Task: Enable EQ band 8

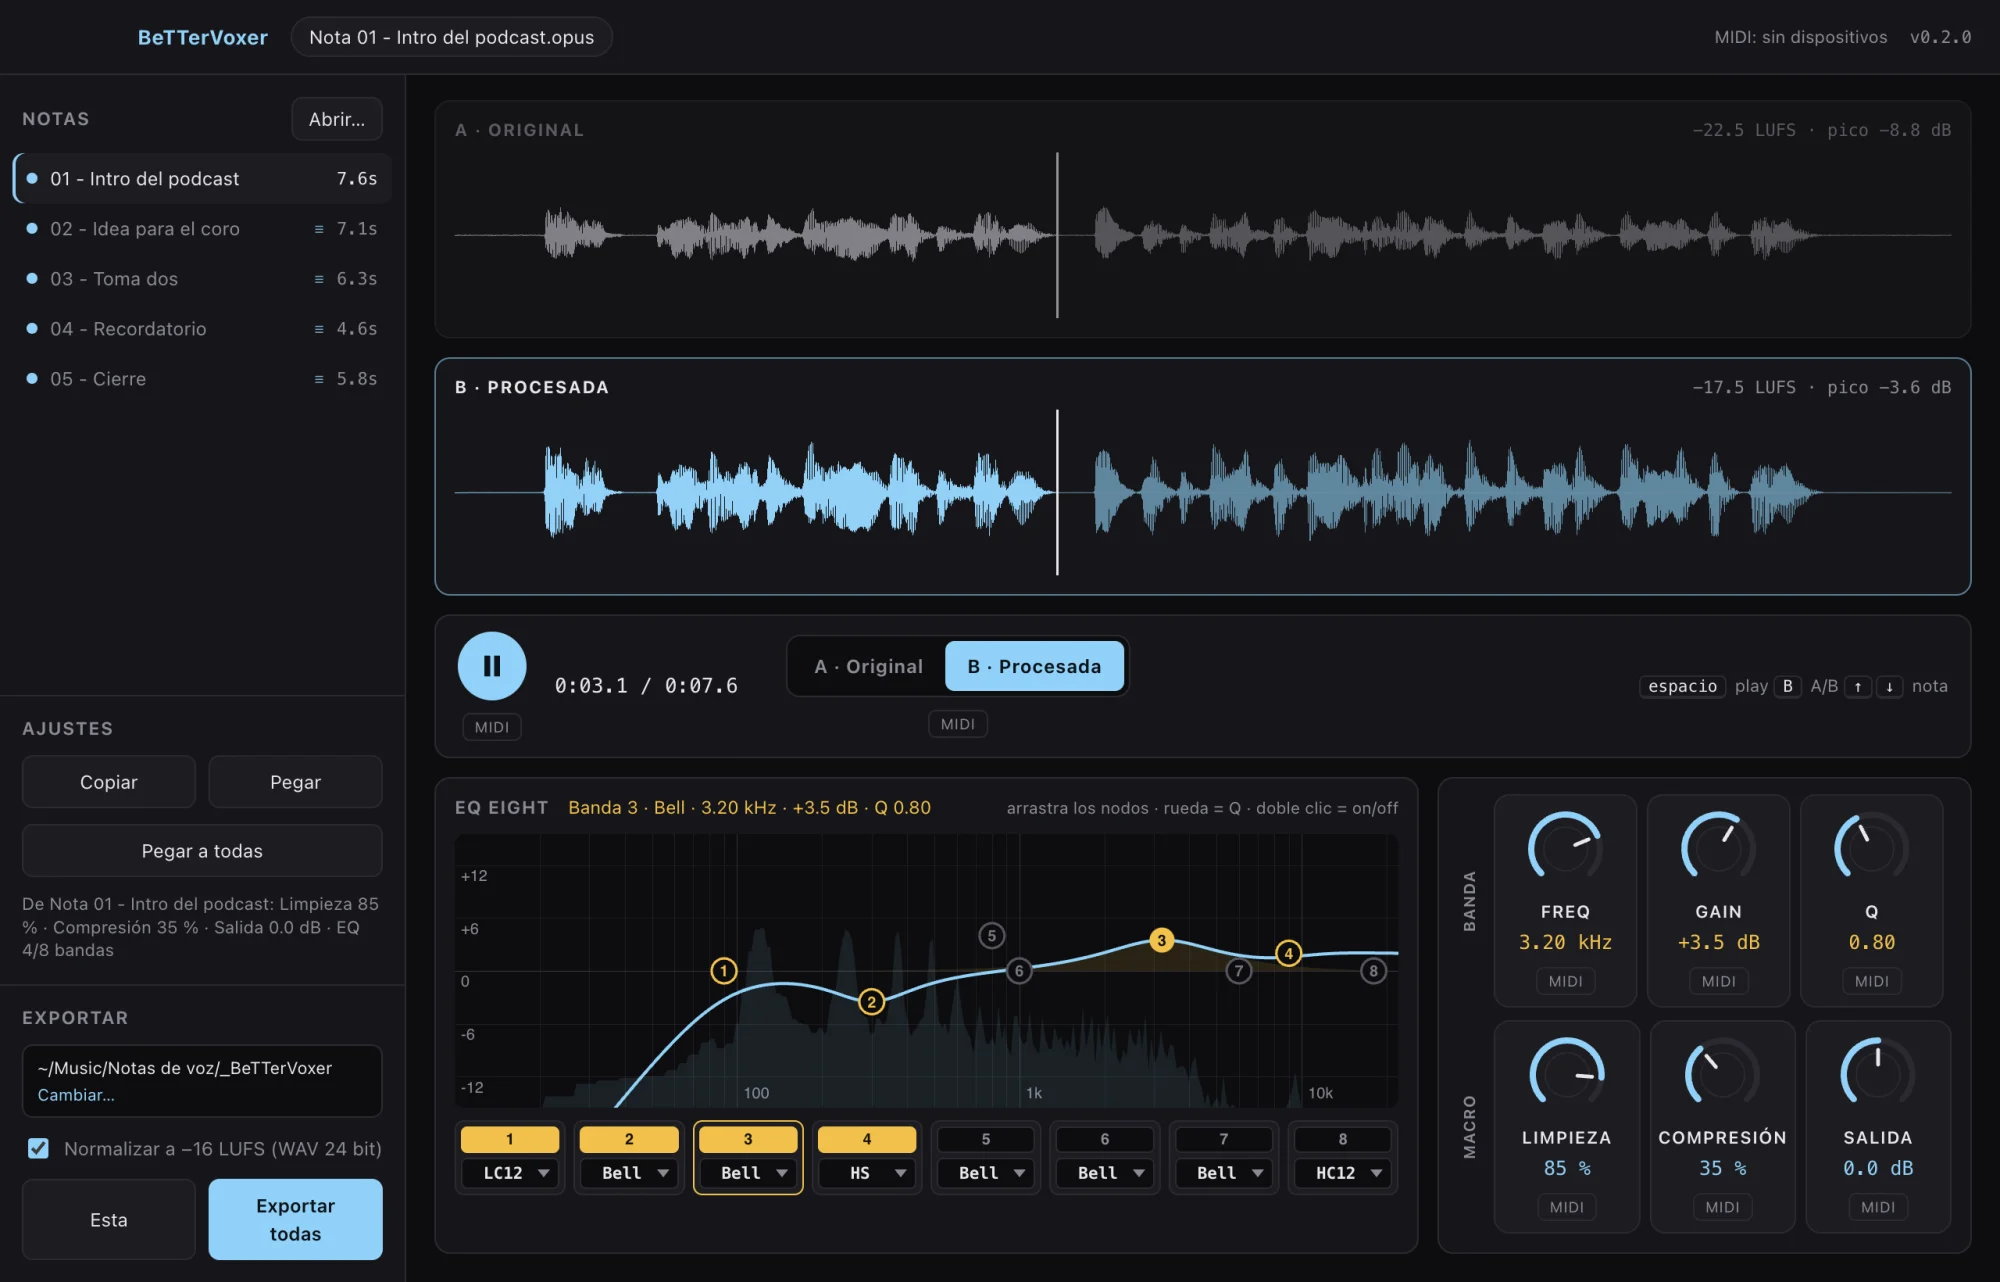Action: (1343, 1139)
